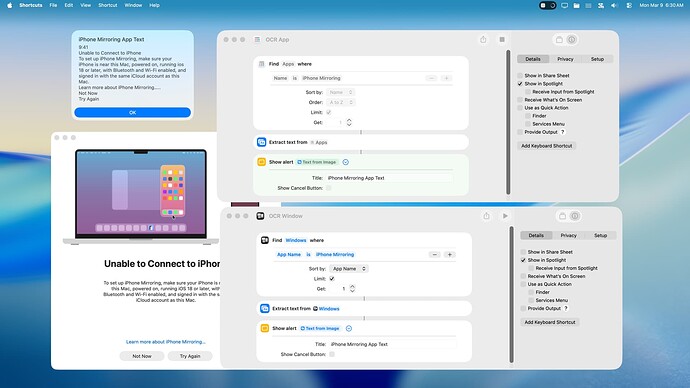Click the info details icon in OCR App window

click(571, 40)
